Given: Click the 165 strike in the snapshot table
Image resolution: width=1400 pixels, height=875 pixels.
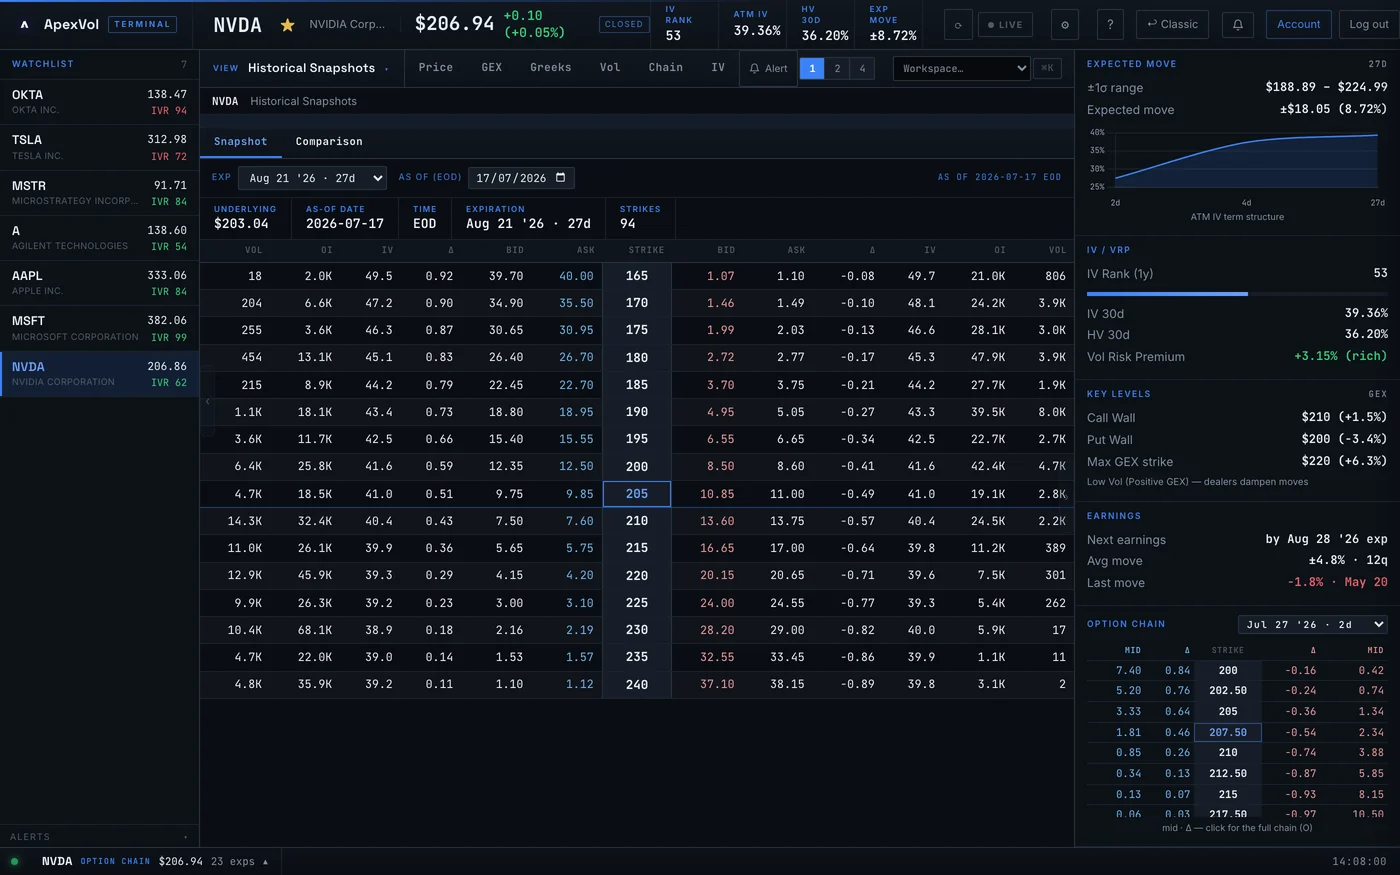Looking at the screenshot, I should tap(637, 276).
